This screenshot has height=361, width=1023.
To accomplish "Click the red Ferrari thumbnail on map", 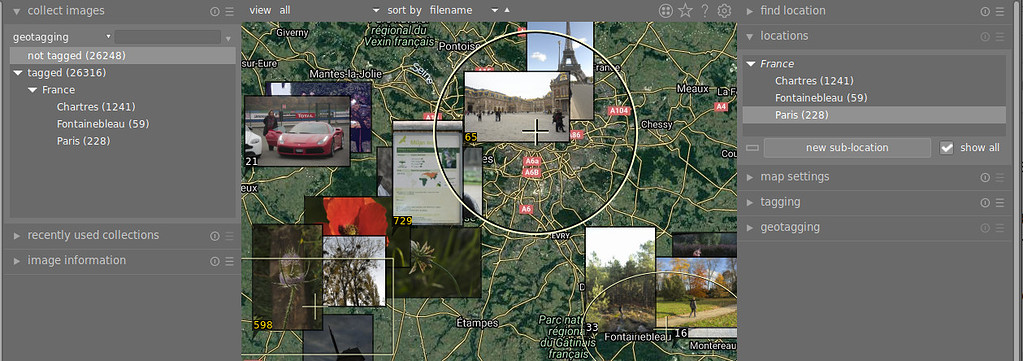I will [297, 131].
